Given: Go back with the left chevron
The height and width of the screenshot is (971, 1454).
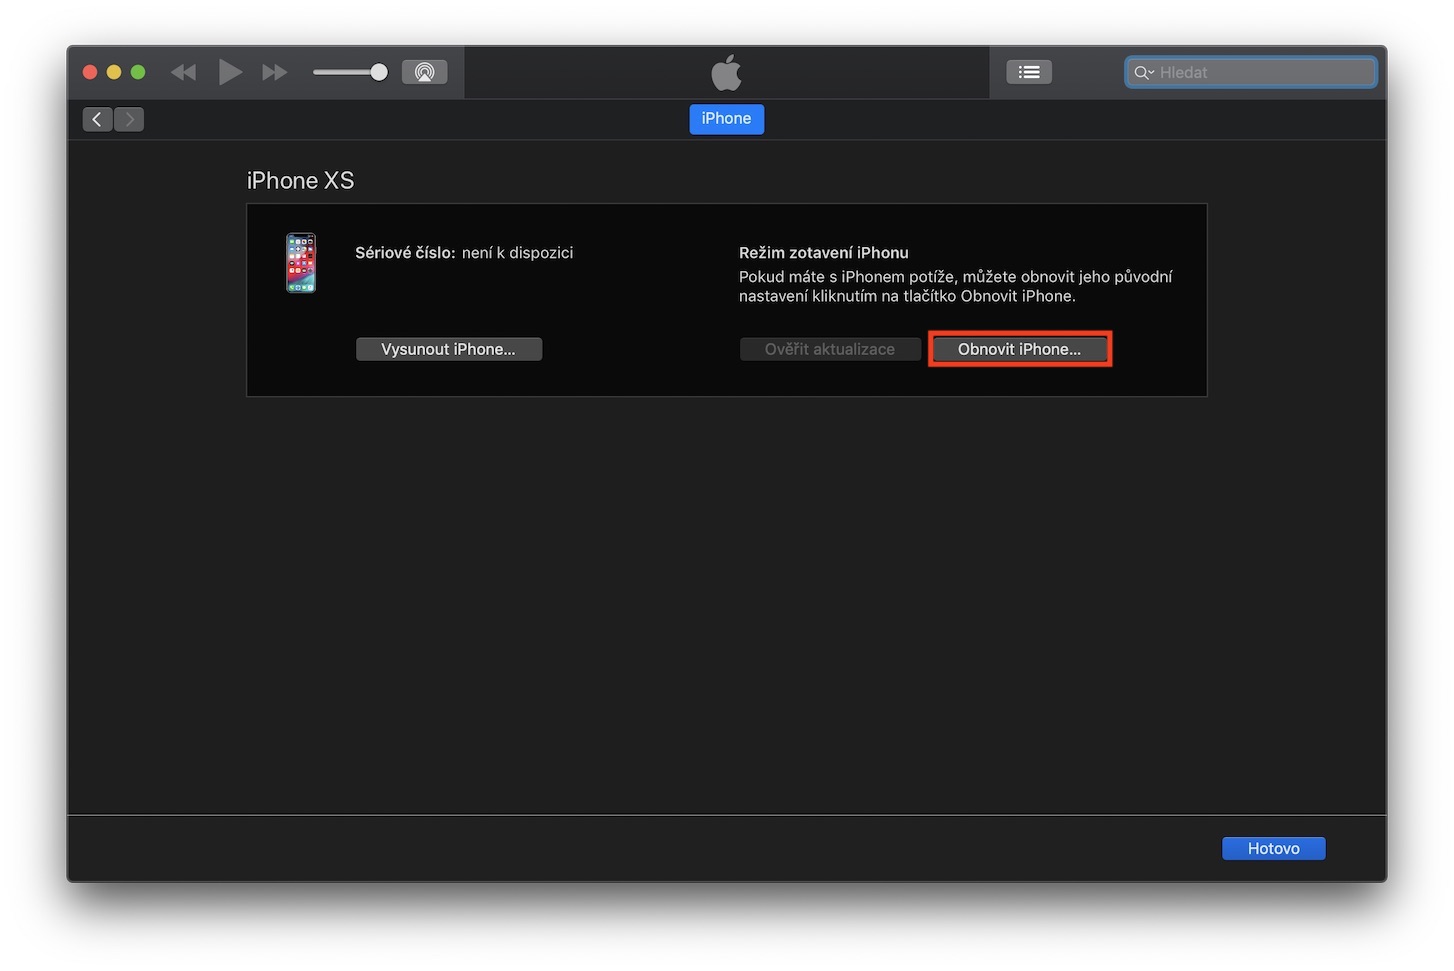Looking at the screenshot, I should pos(97,120).
